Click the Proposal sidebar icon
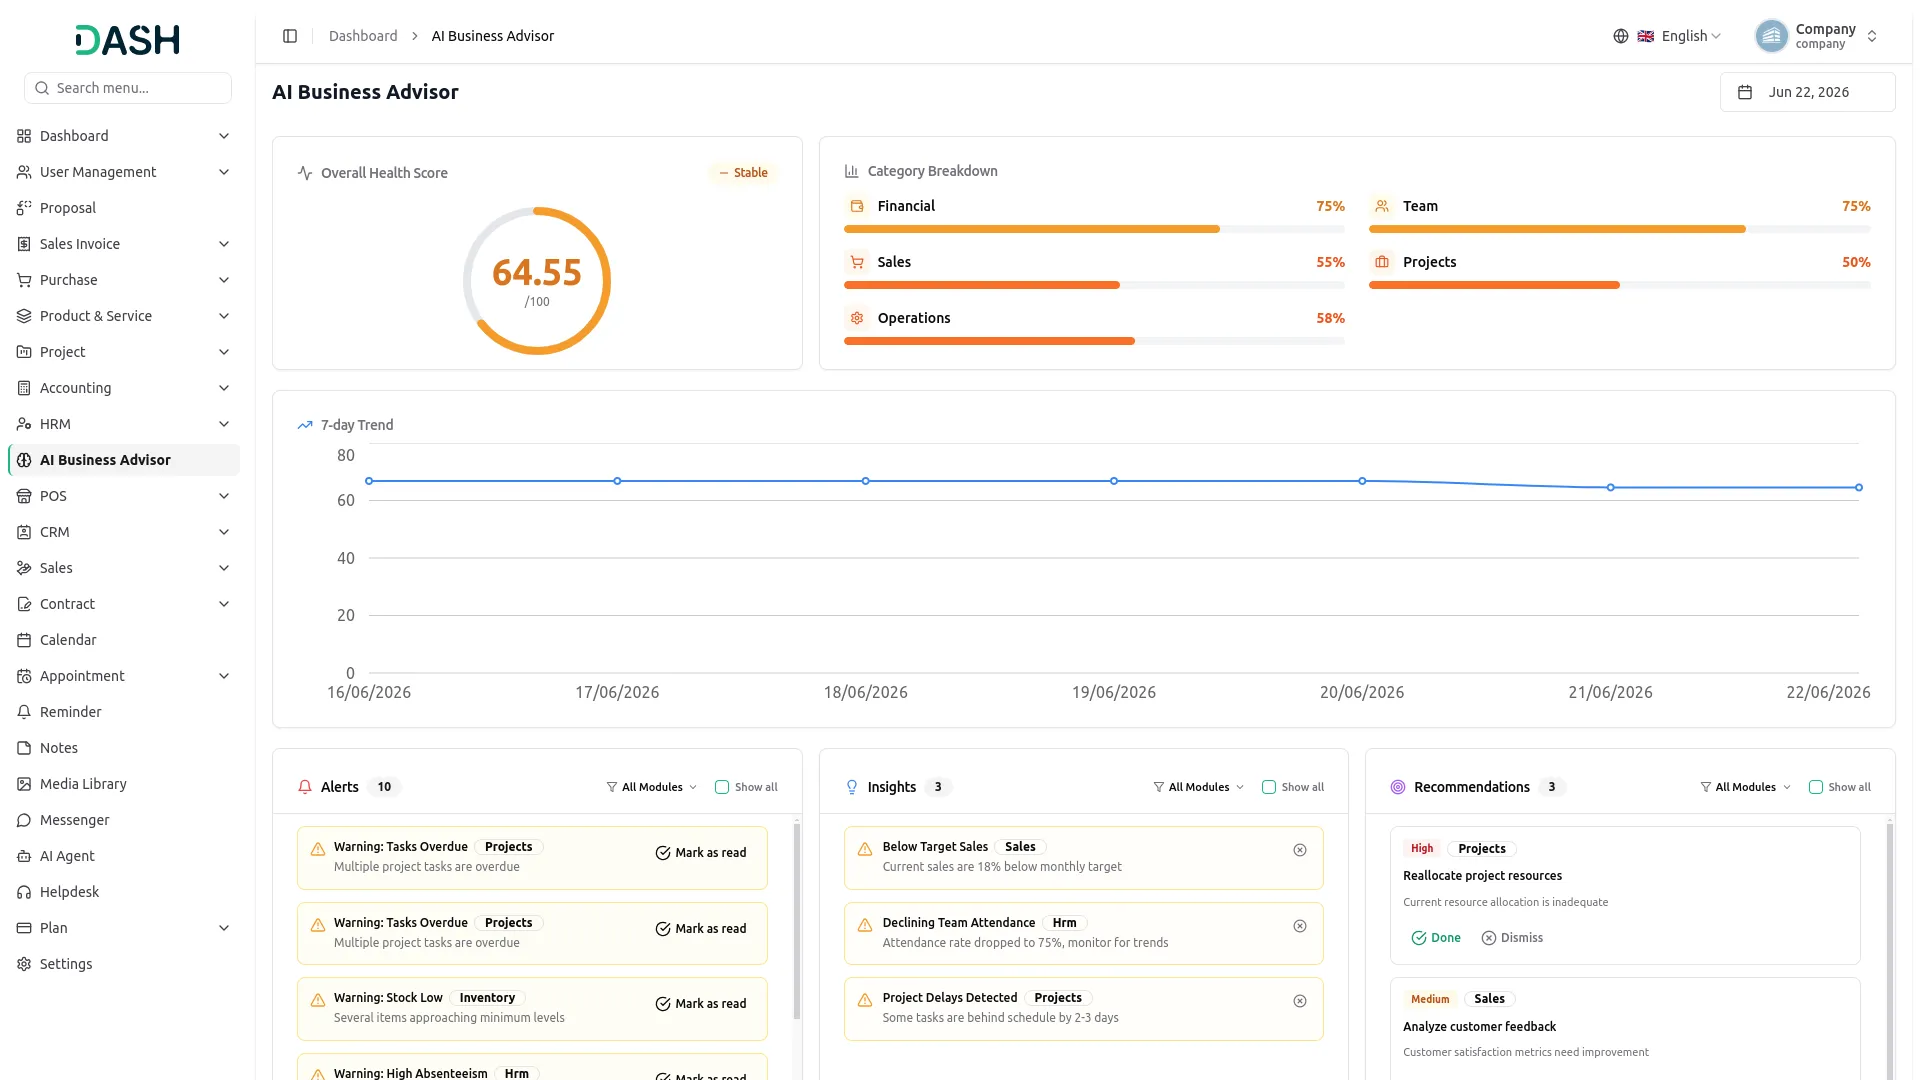 [24, 208]
